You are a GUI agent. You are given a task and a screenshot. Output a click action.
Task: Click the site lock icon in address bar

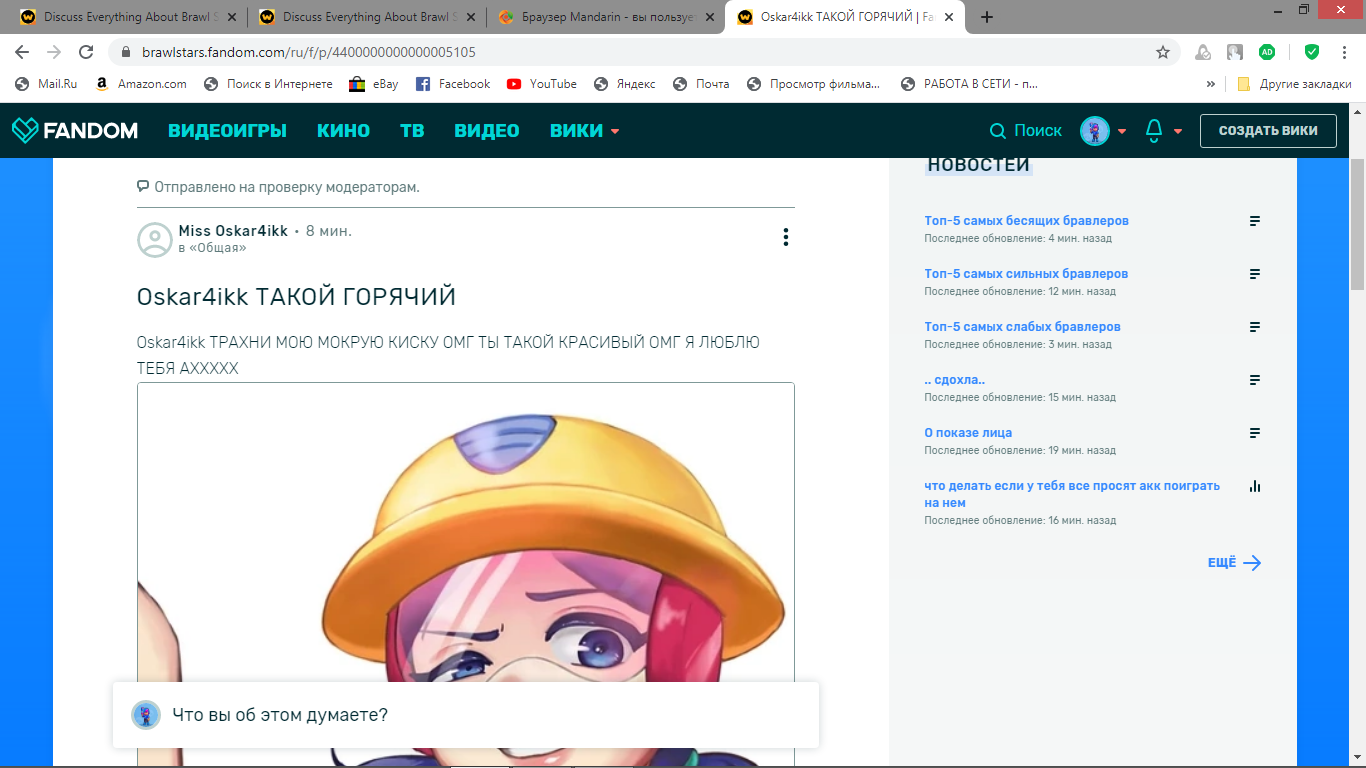[126, 52]
